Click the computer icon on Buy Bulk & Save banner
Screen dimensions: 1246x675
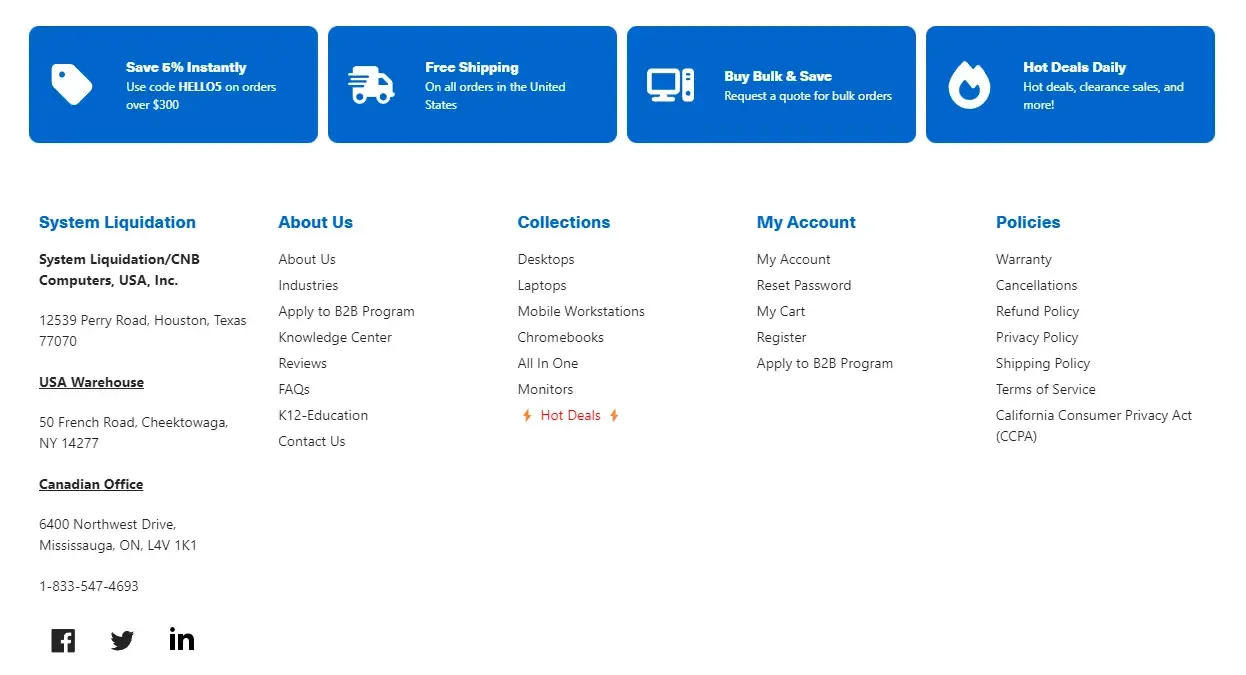(x=669, y=83)
